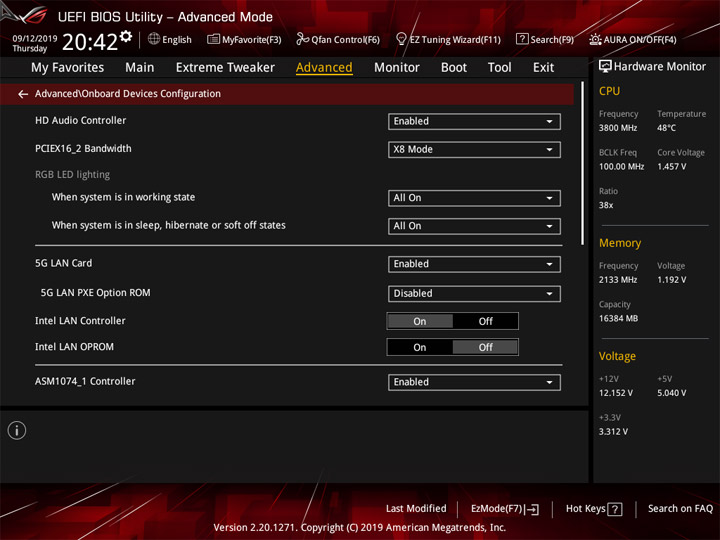This screenshot has height=540, width=720.
Task: Open the ASM1074_1 Controller dropdown
Action: point(474,382)
